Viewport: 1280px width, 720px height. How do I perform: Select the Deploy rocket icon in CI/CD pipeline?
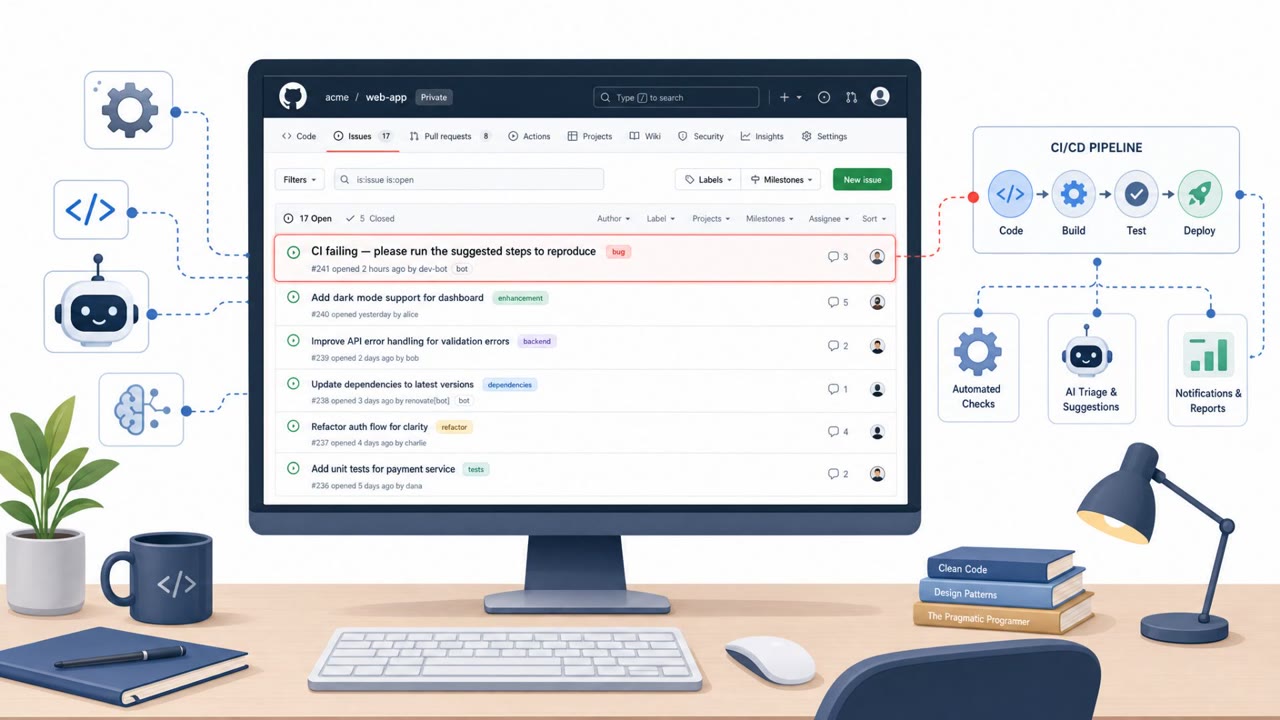coord(1199,194)
